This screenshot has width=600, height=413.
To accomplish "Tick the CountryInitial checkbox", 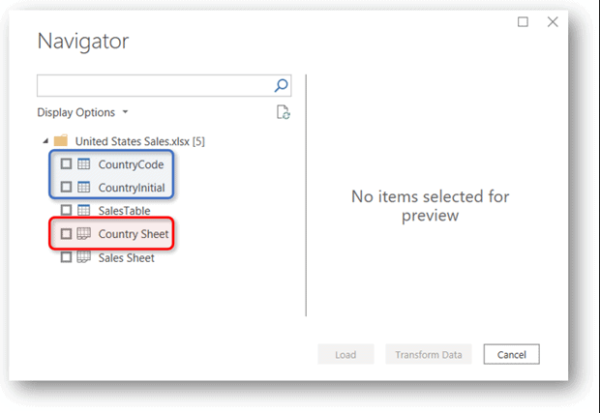I will point(66,187).
